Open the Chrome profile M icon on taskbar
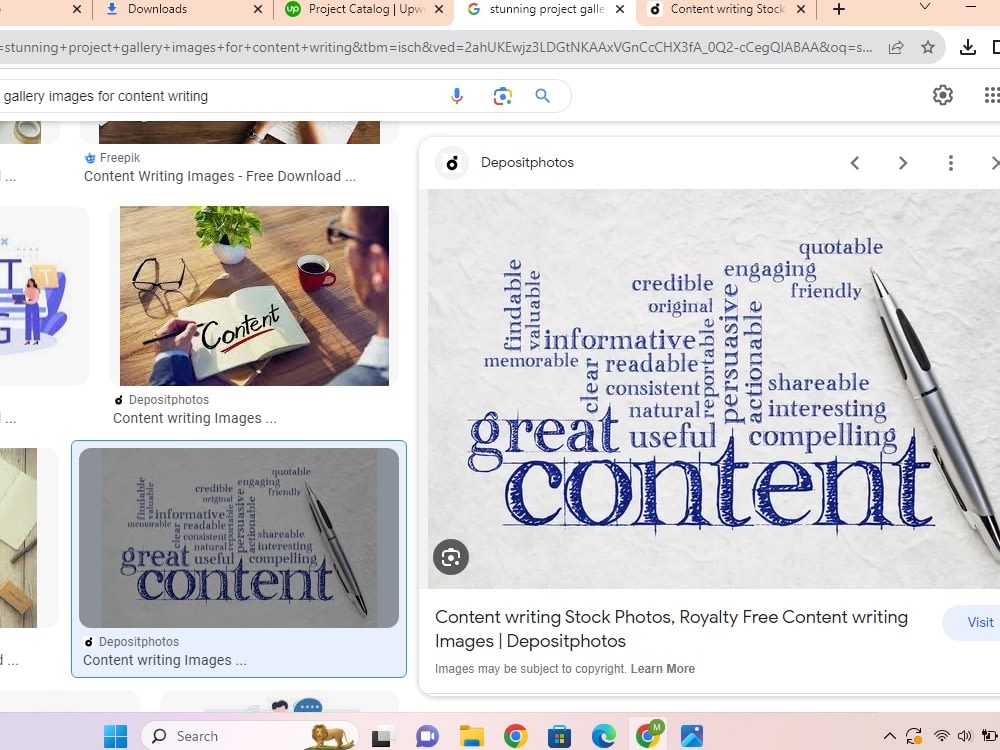 pos(649,735)
